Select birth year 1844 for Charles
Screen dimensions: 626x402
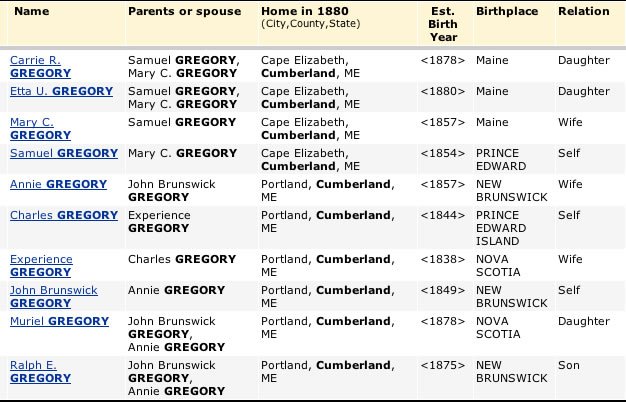click(443, 215)
